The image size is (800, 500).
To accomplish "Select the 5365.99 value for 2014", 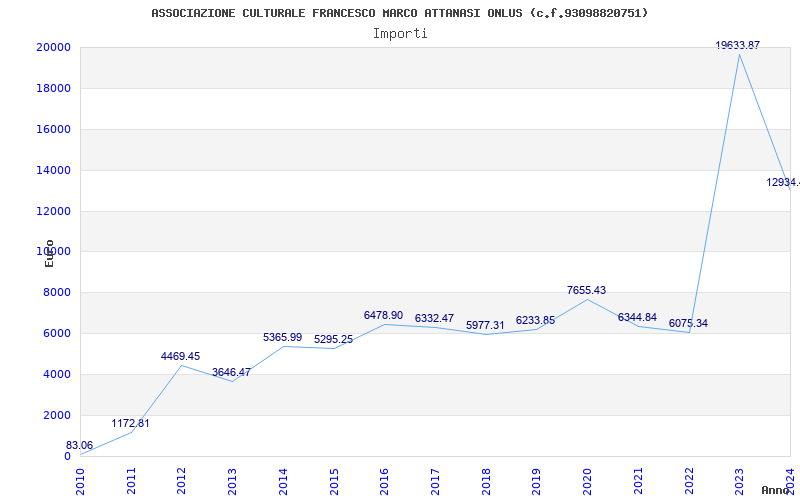I will (282, 337).
